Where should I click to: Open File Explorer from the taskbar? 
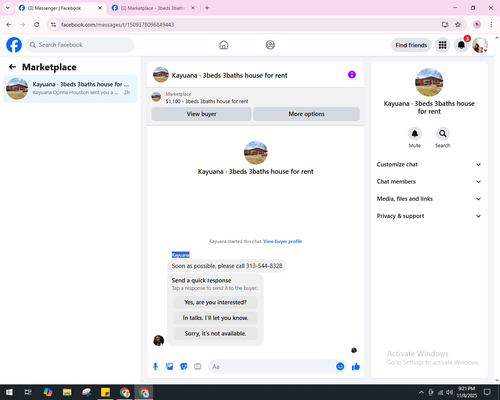[67, 392]
